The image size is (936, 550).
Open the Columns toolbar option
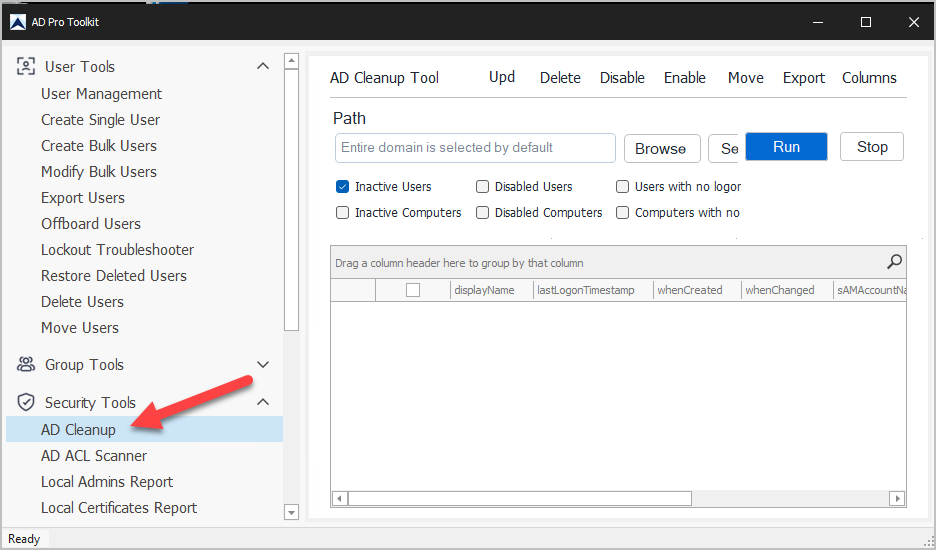[869, 78]
